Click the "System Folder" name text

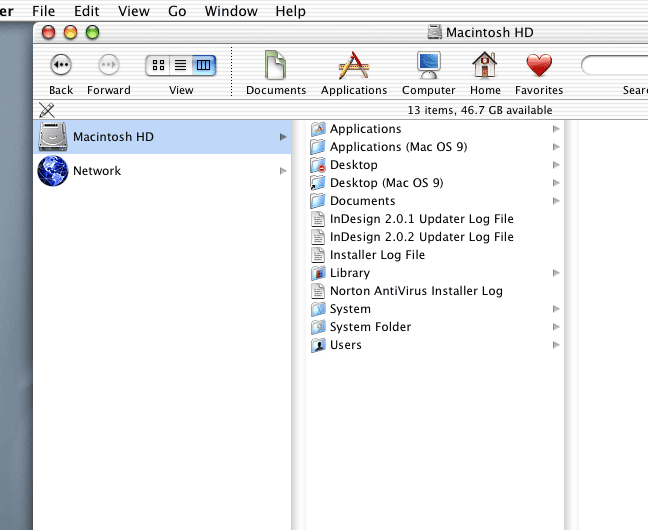370,327
